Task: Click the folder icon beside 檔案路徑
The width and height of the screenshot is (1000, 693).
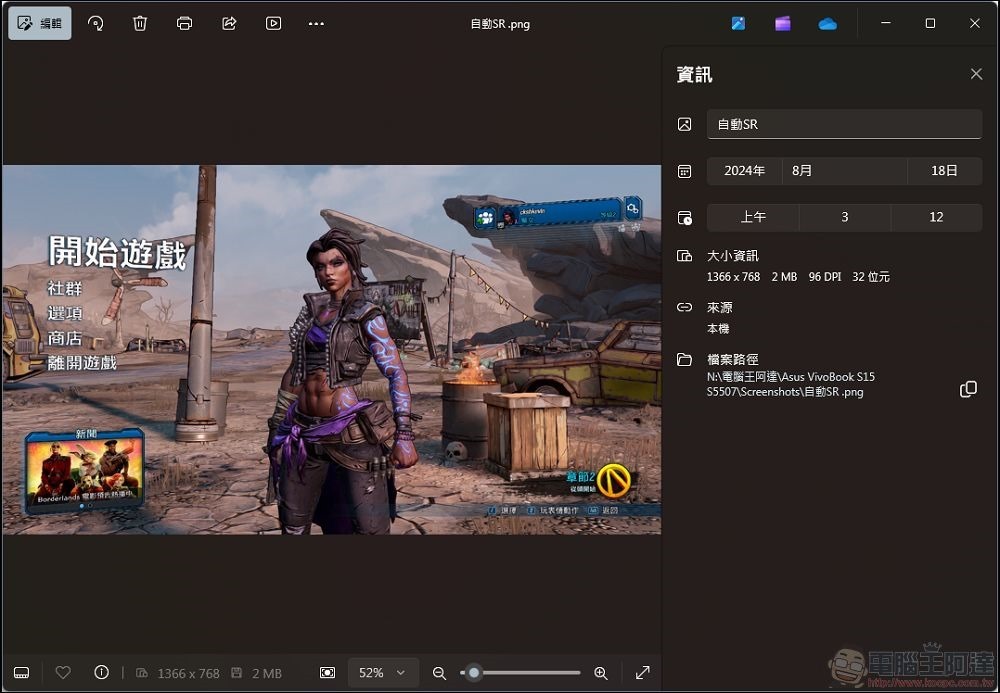Action: [684, 359]
